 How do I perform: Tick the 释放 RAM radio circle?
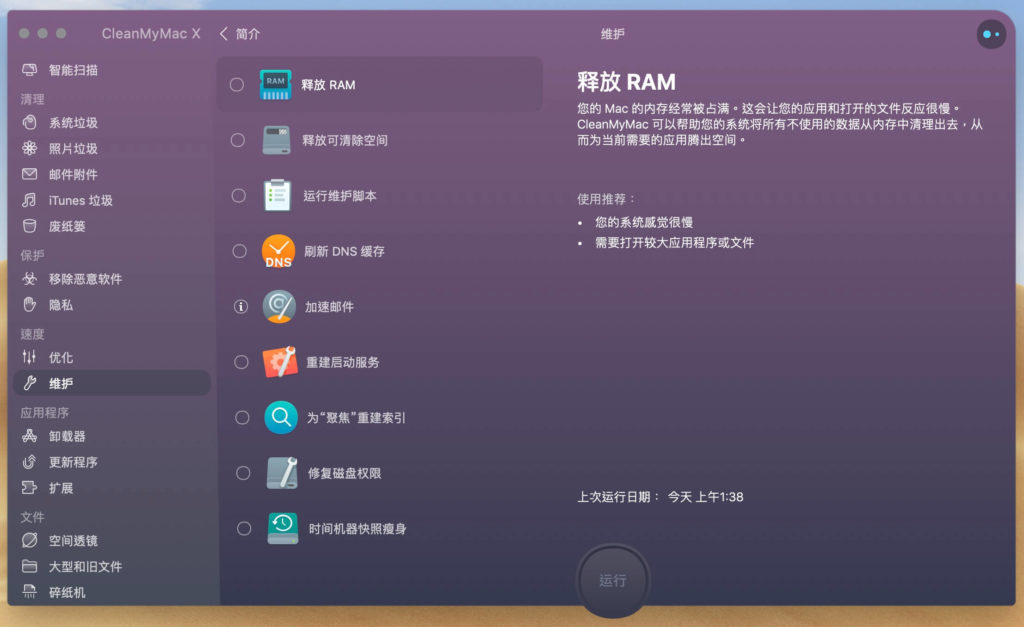237,85
